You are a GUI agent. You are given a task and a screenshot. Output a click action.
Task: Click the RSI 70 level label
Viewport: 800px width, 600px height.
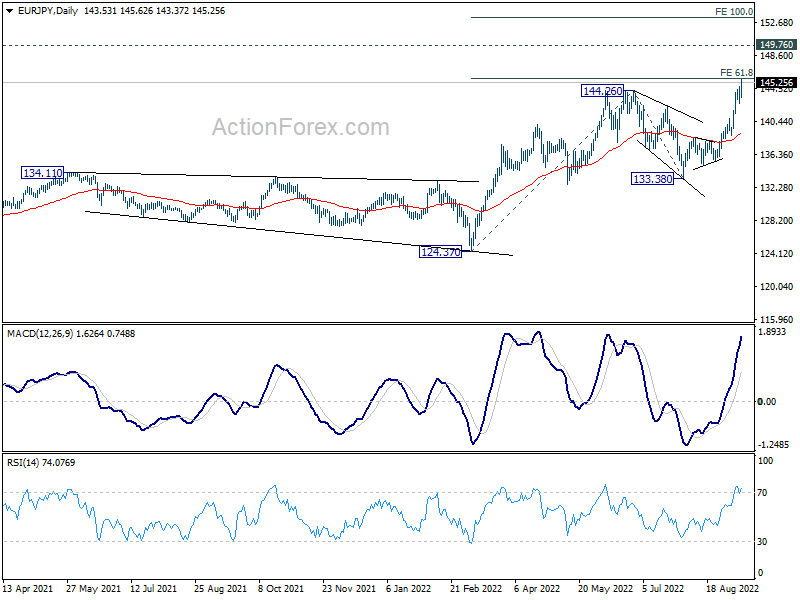point(762,493)
